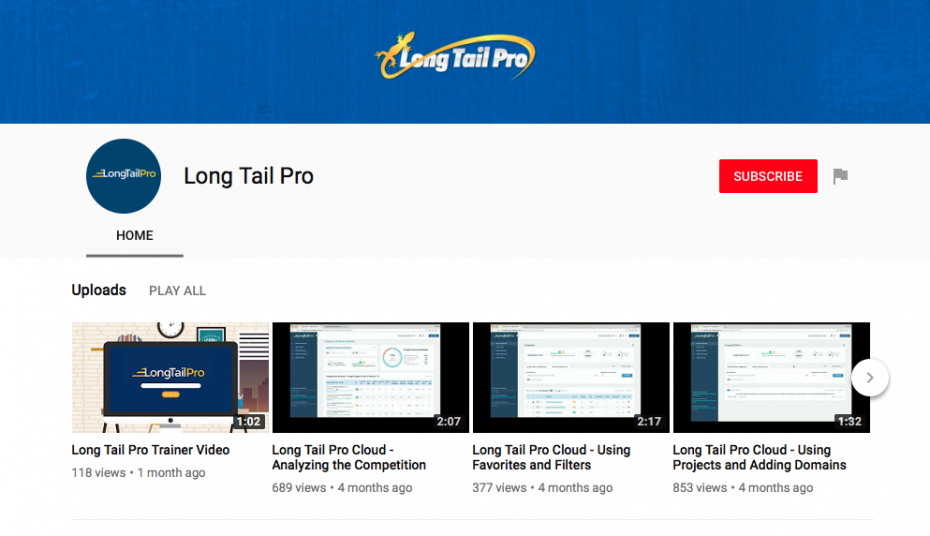
Task: Click the next arrow on uploads carousel
Action: coord(870,377)
